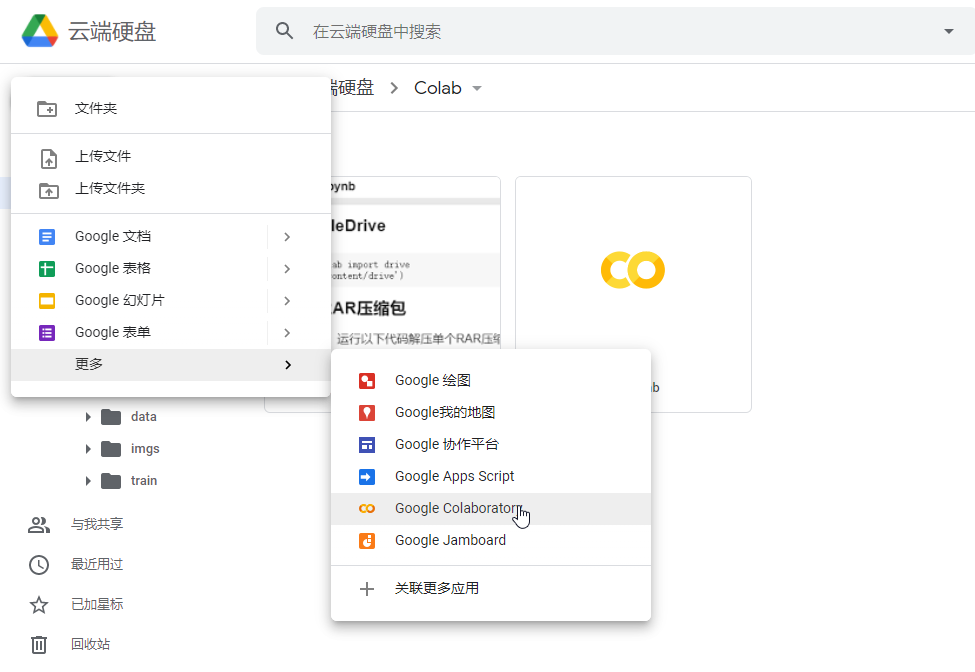Expand the train folder tree arrow
Viewport: 975px width, 672px height.
click(88, 481)
